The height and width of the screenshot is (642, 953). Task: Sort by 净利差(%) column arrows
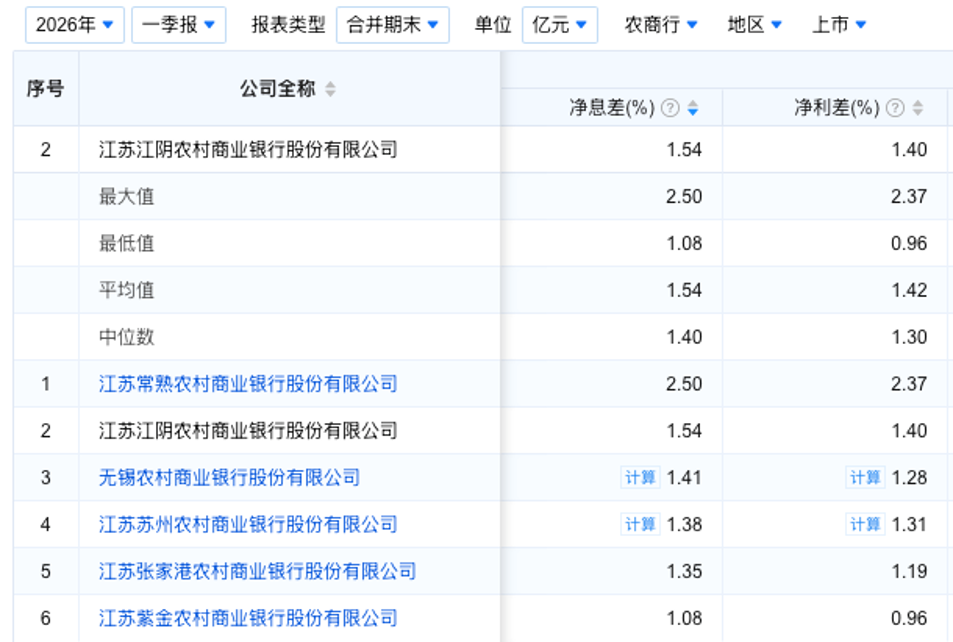click(918, 108)
